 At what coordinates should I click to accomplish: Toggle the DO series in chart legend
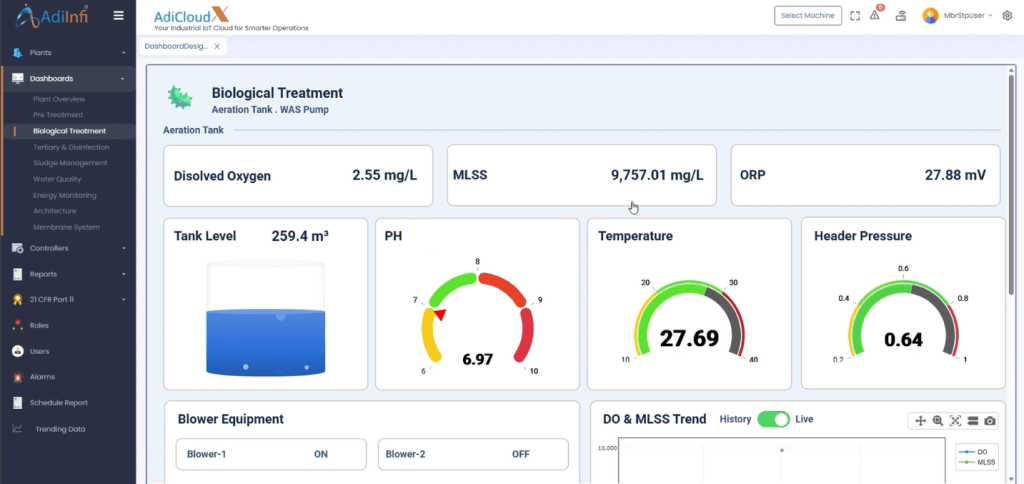(976, 452)
